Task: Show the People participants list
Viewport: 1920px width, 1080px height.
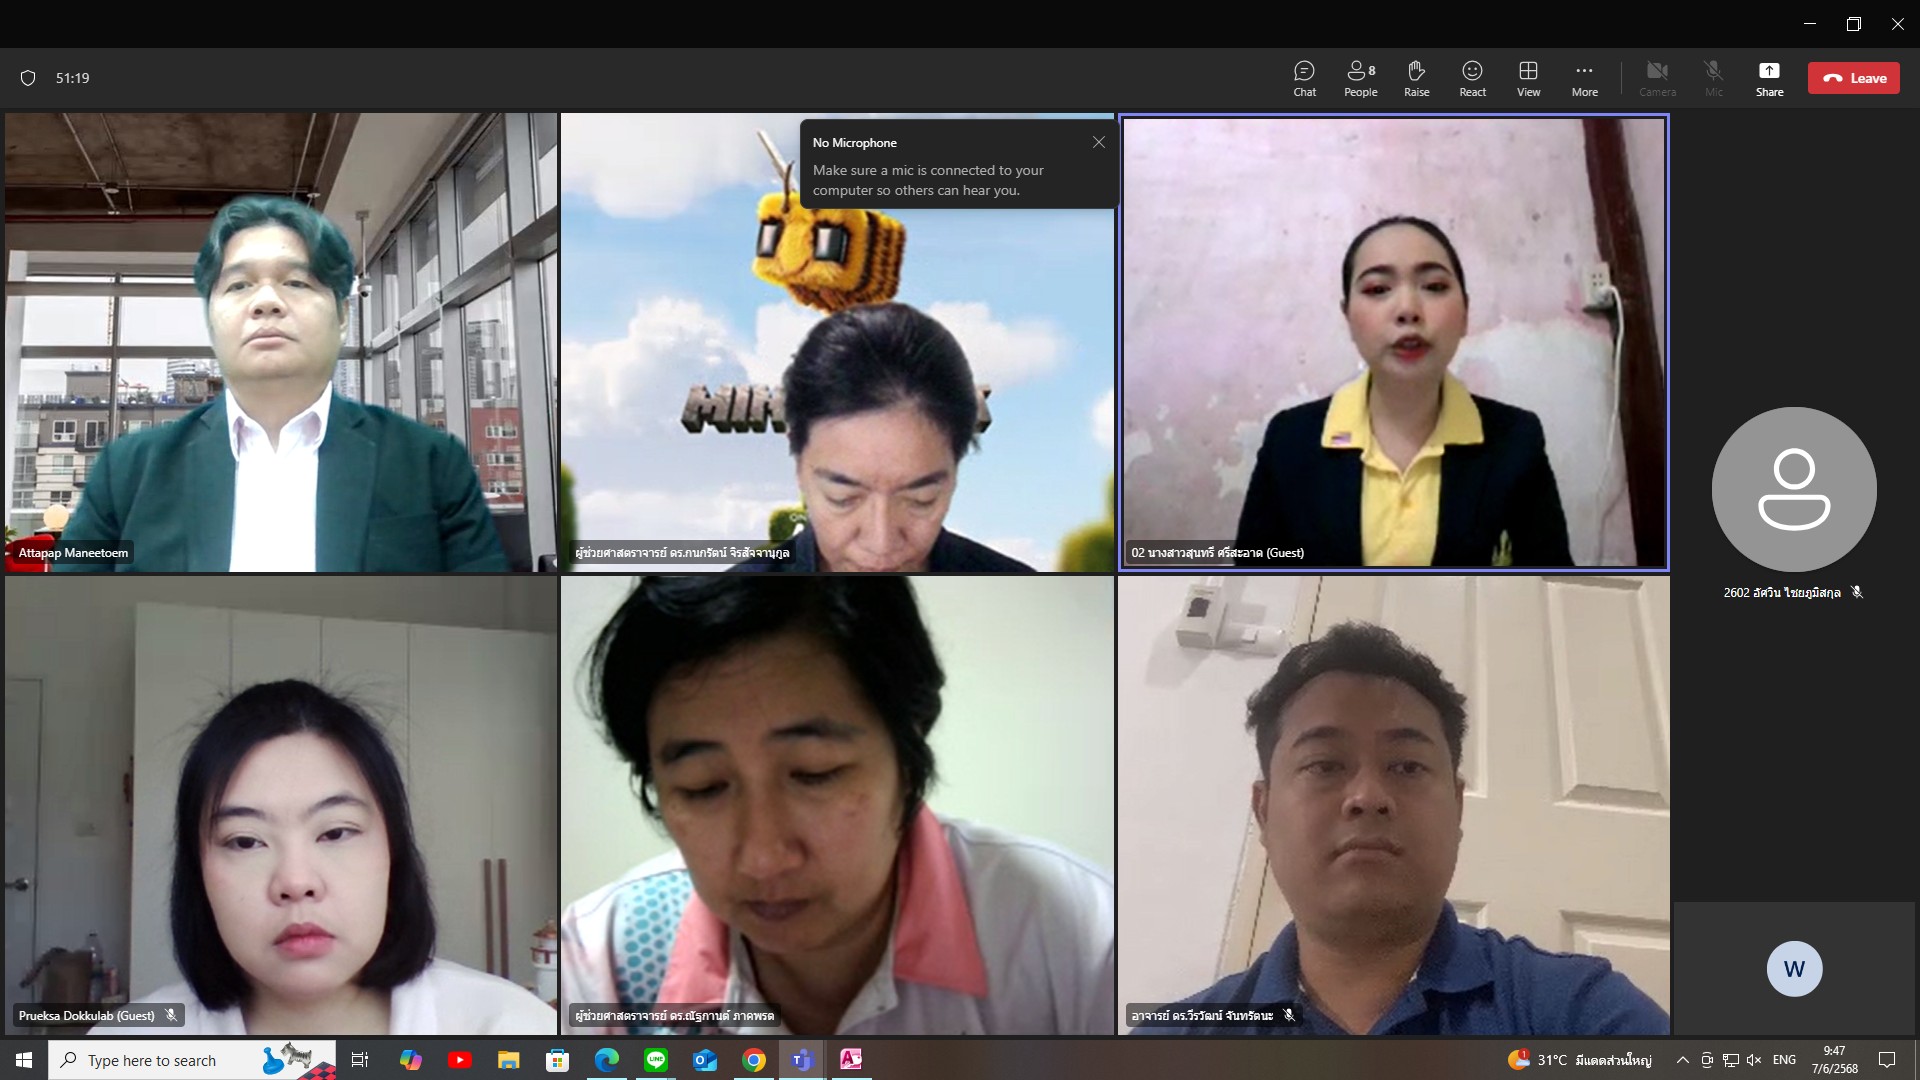Action: [1360, 78]
